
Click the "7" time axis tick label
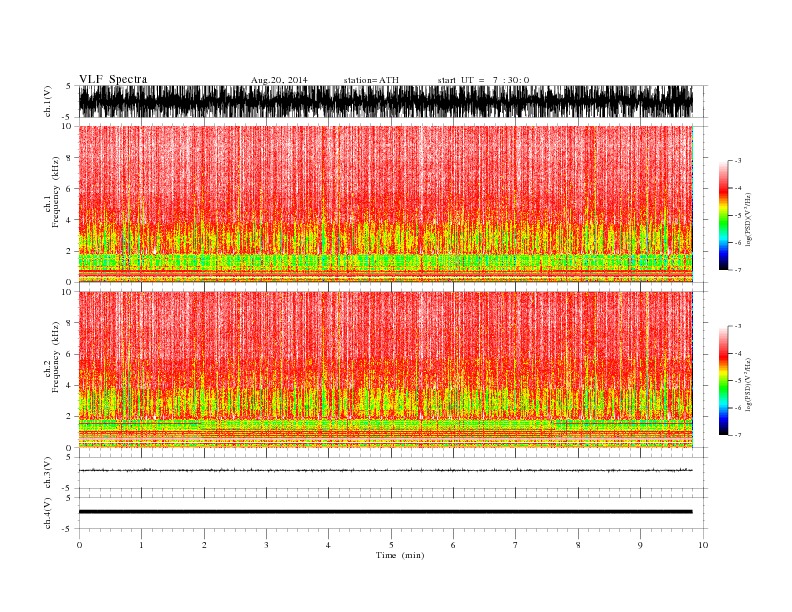(x=516, y=545)
